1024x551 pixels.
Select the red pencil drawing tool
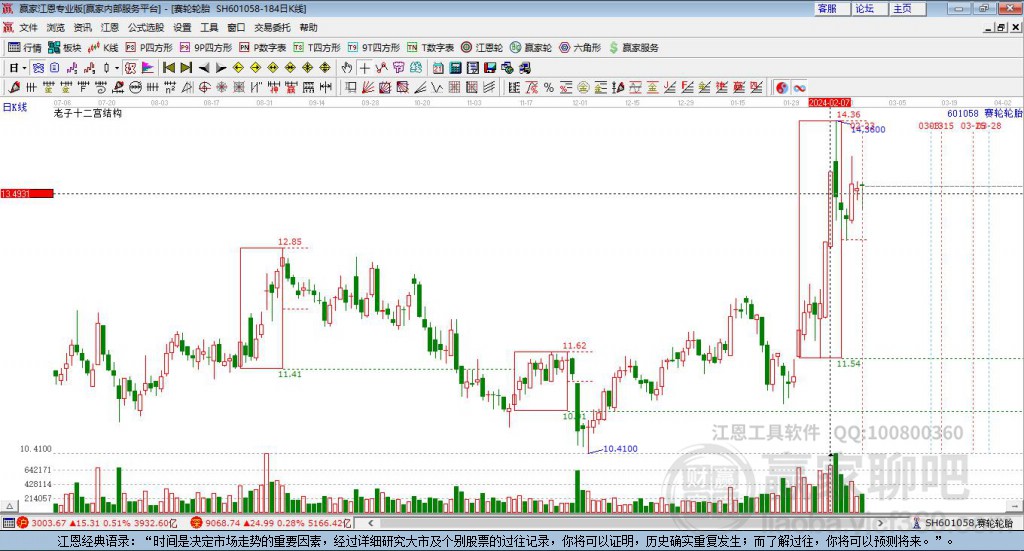pos(14,87)
